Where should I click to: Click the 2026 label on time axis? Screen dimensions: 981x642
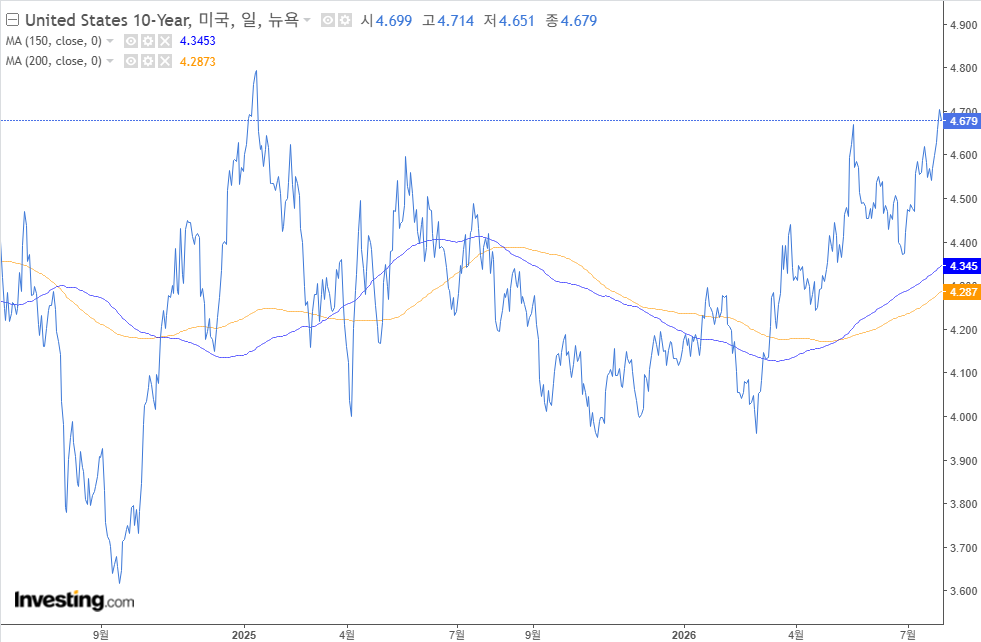(x=684, y=635)
